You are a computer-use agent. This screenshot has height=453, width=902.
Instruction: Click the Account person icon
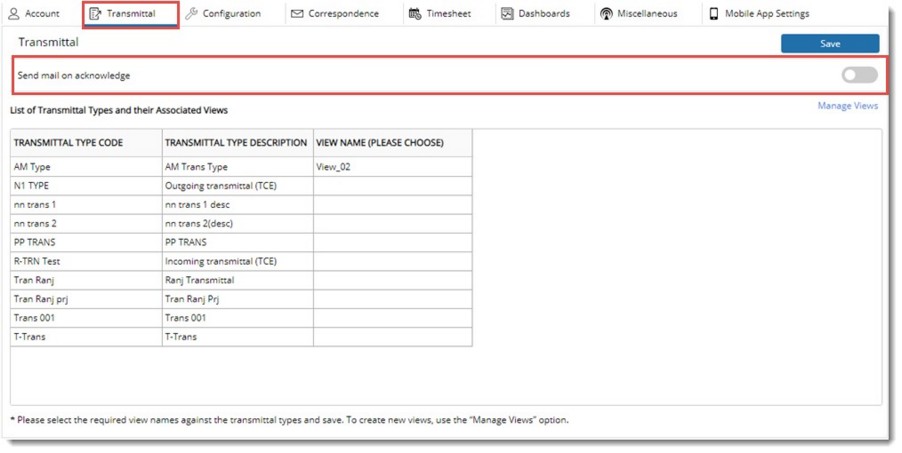(14, 14)
